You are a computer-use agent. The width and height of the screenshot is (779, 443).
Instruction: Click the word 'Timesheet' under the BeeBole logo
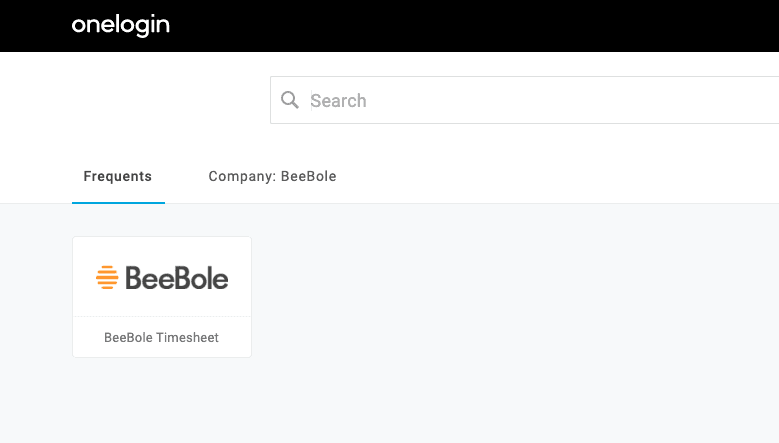(x=187, y=338)
